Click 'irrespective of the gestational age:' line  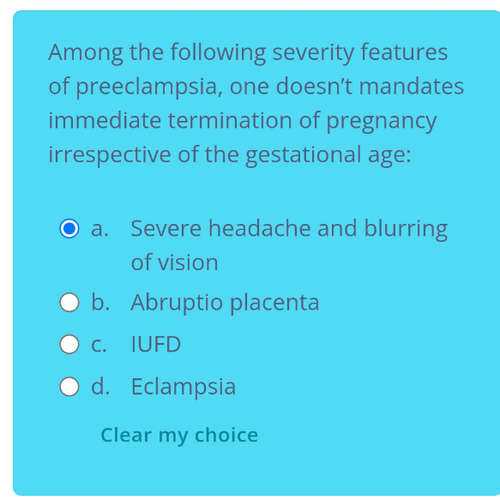(230, 155)
